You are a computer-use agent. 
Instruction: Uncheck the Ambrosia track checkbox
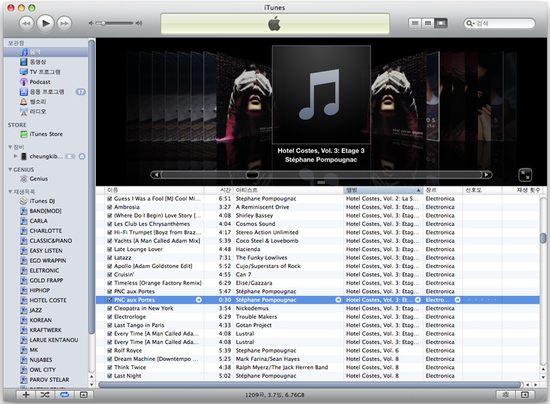(x=109, y=207)
